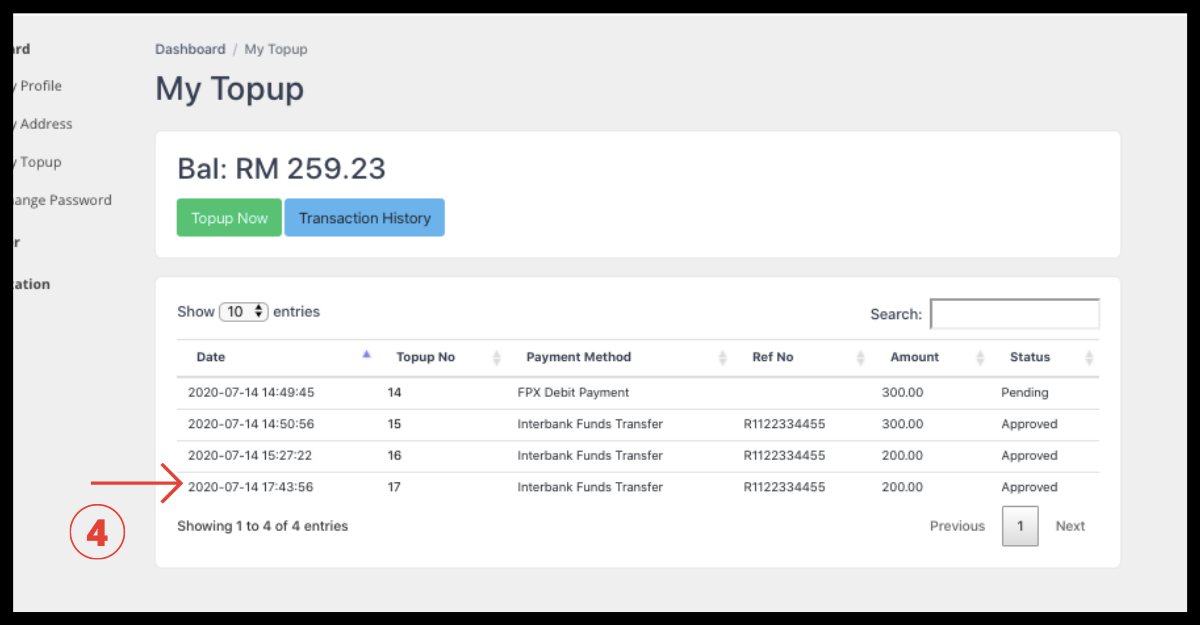The image size is (1200, 625).
Task: Select page 1 in pagination
Action: click(x=1020, y=526)
